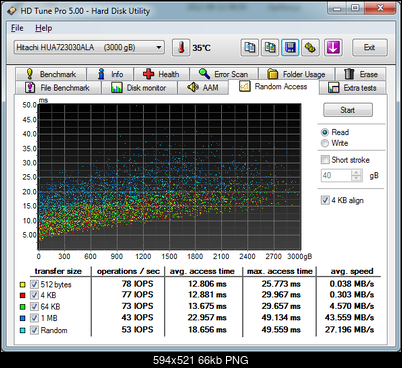
Task: Click the 49.559 ms max access time
Action: [x=281, y=329]
